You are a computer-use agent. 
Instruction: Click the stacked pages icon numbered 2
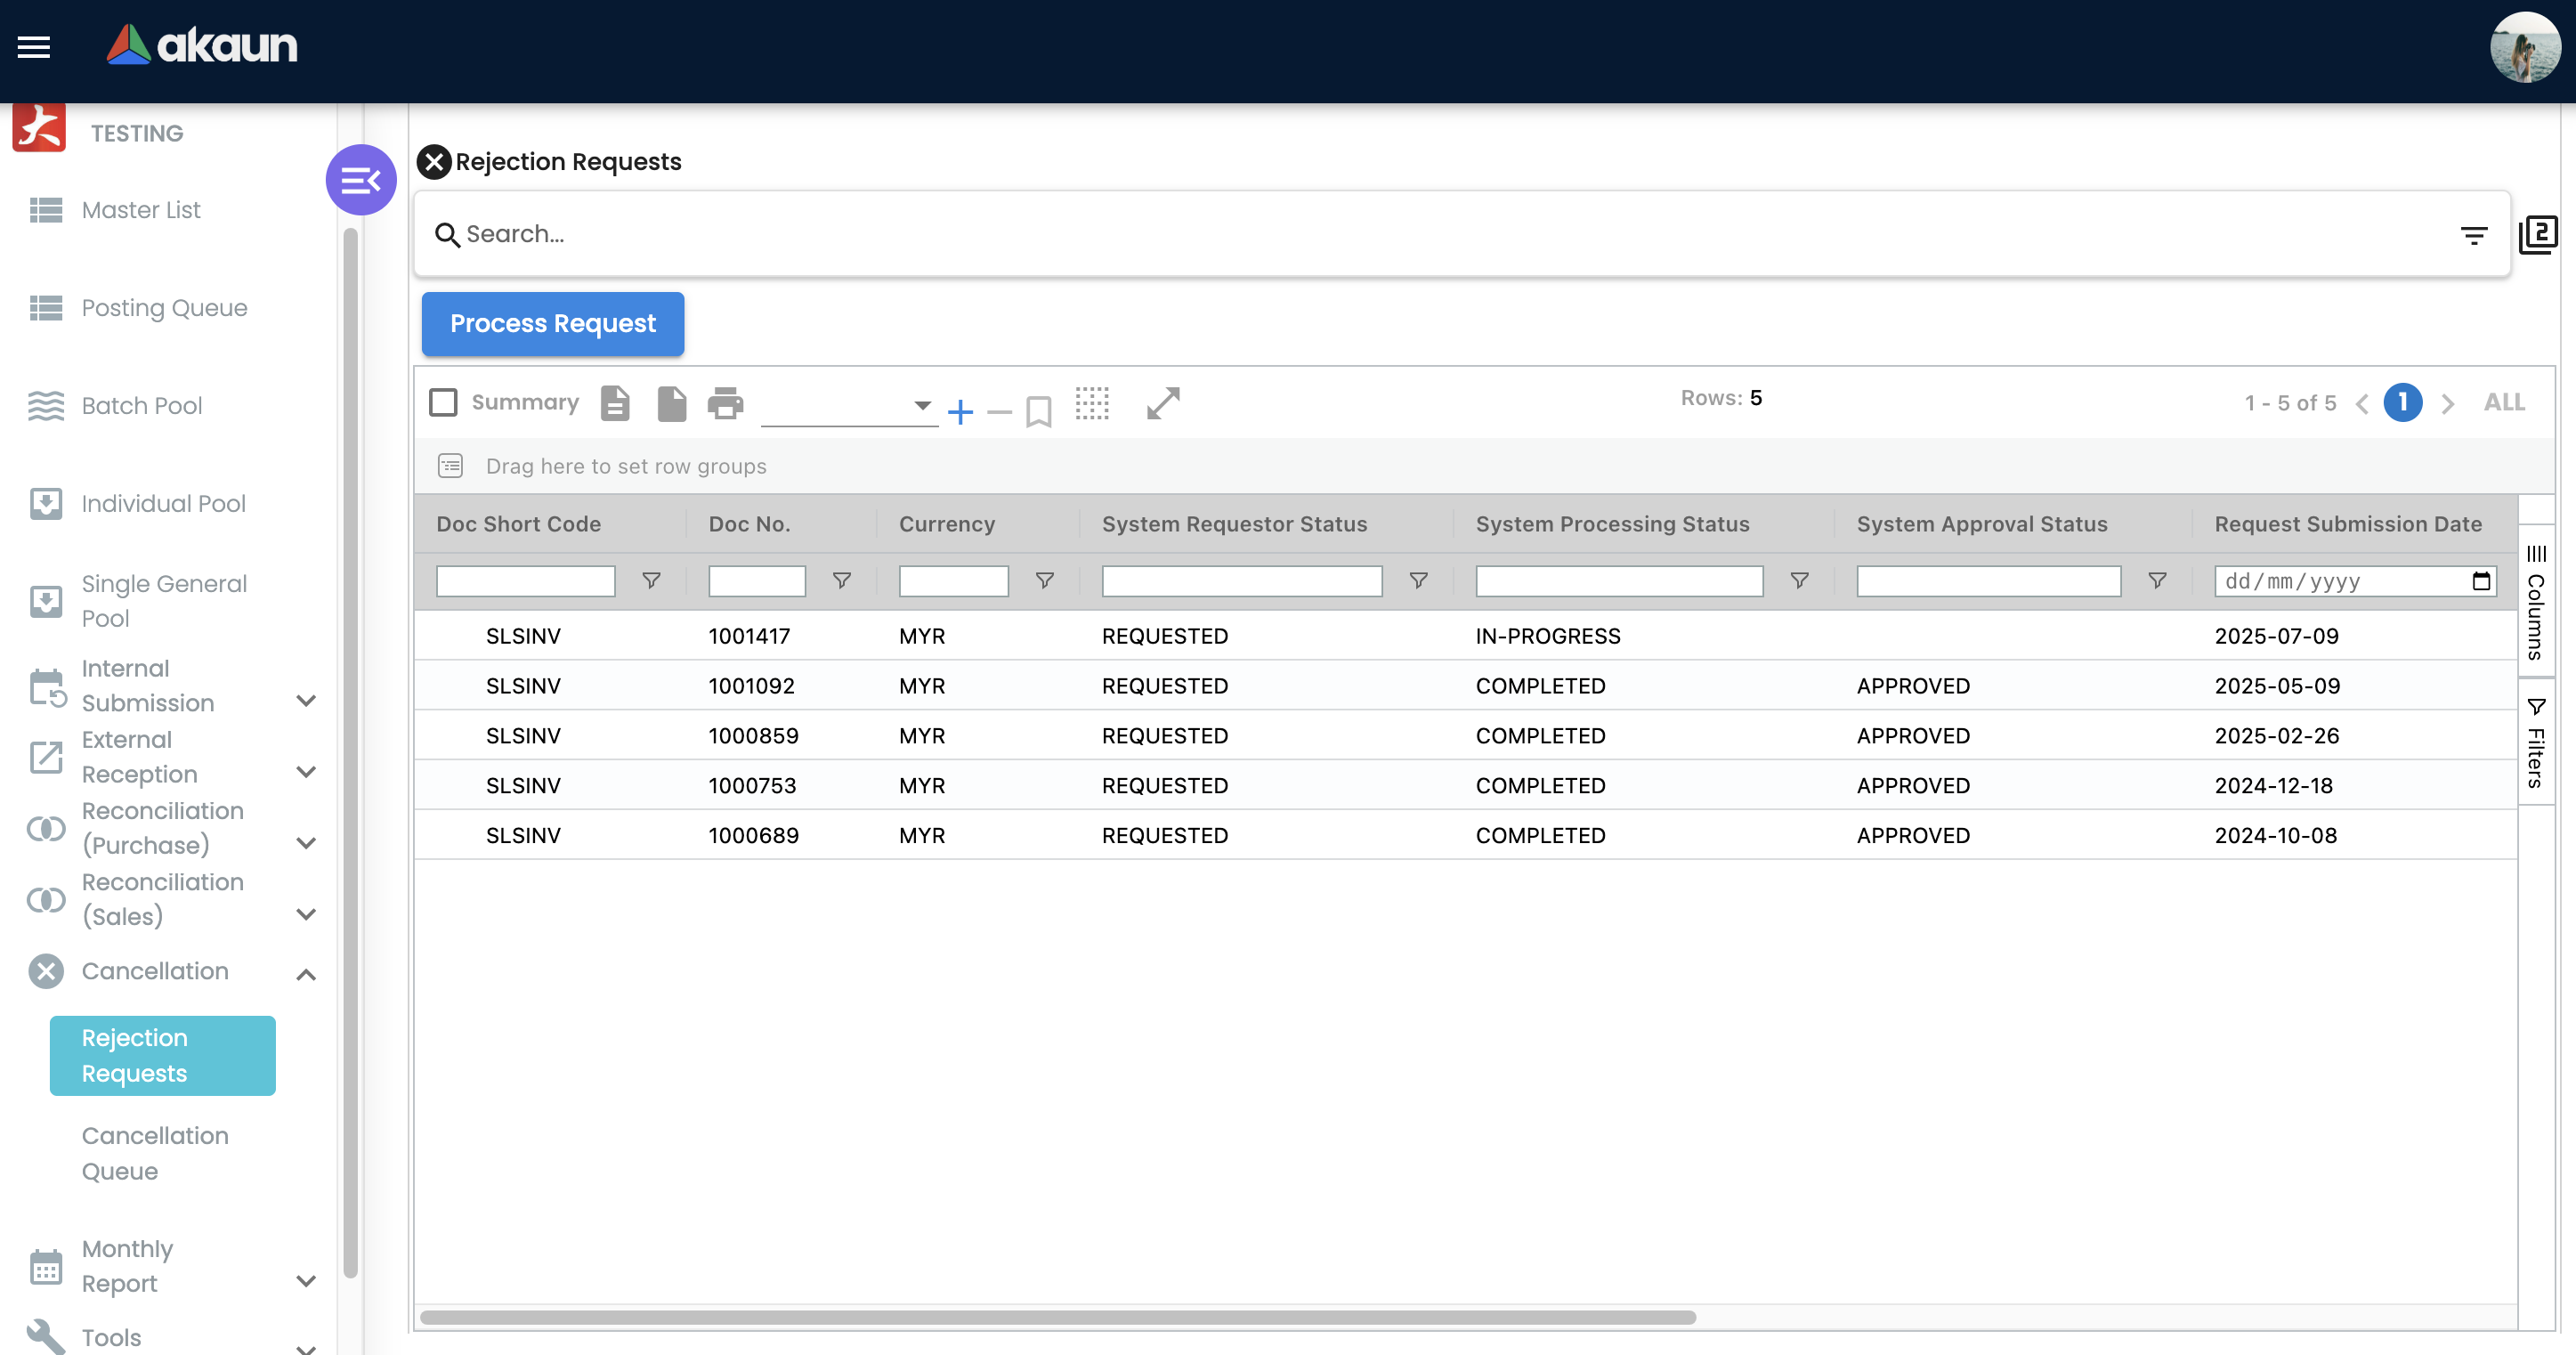(x=2538, y=234)
